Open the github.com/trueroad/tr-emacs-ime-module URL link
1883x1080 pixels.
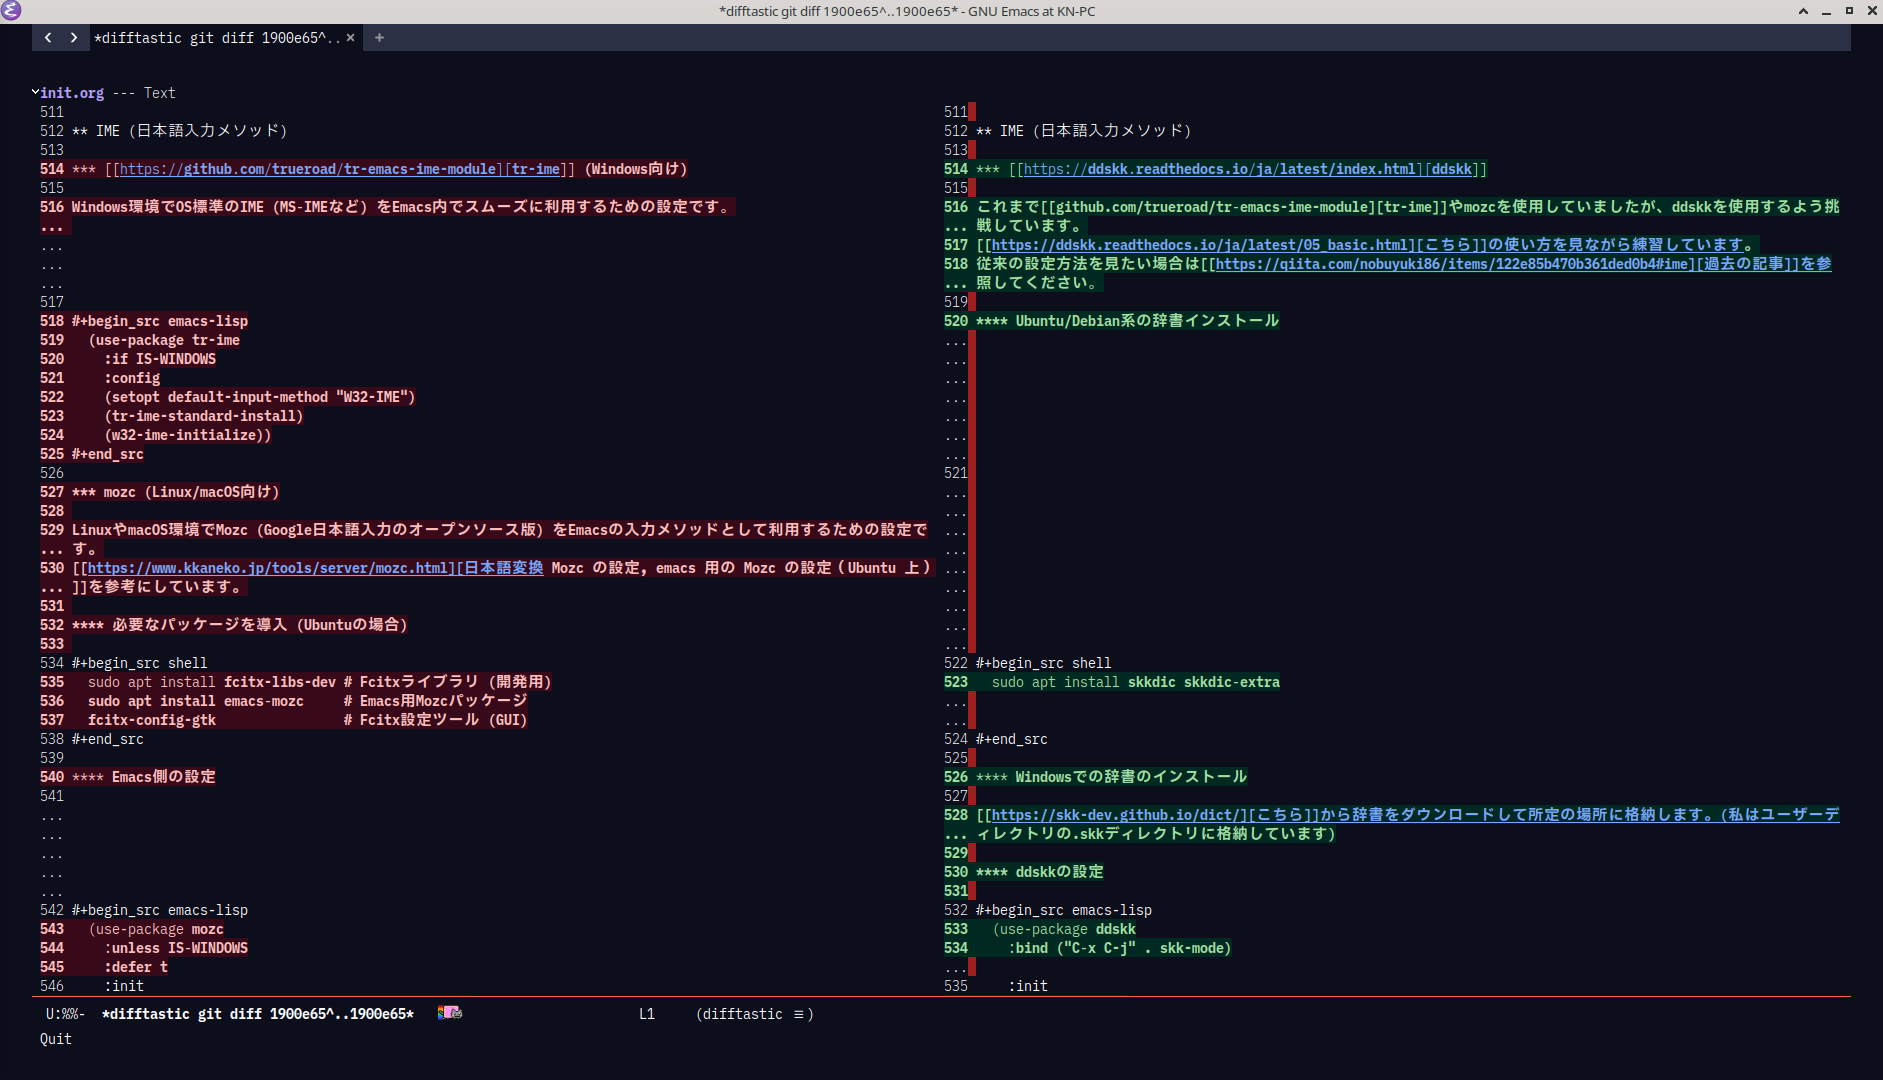(308, 169)
